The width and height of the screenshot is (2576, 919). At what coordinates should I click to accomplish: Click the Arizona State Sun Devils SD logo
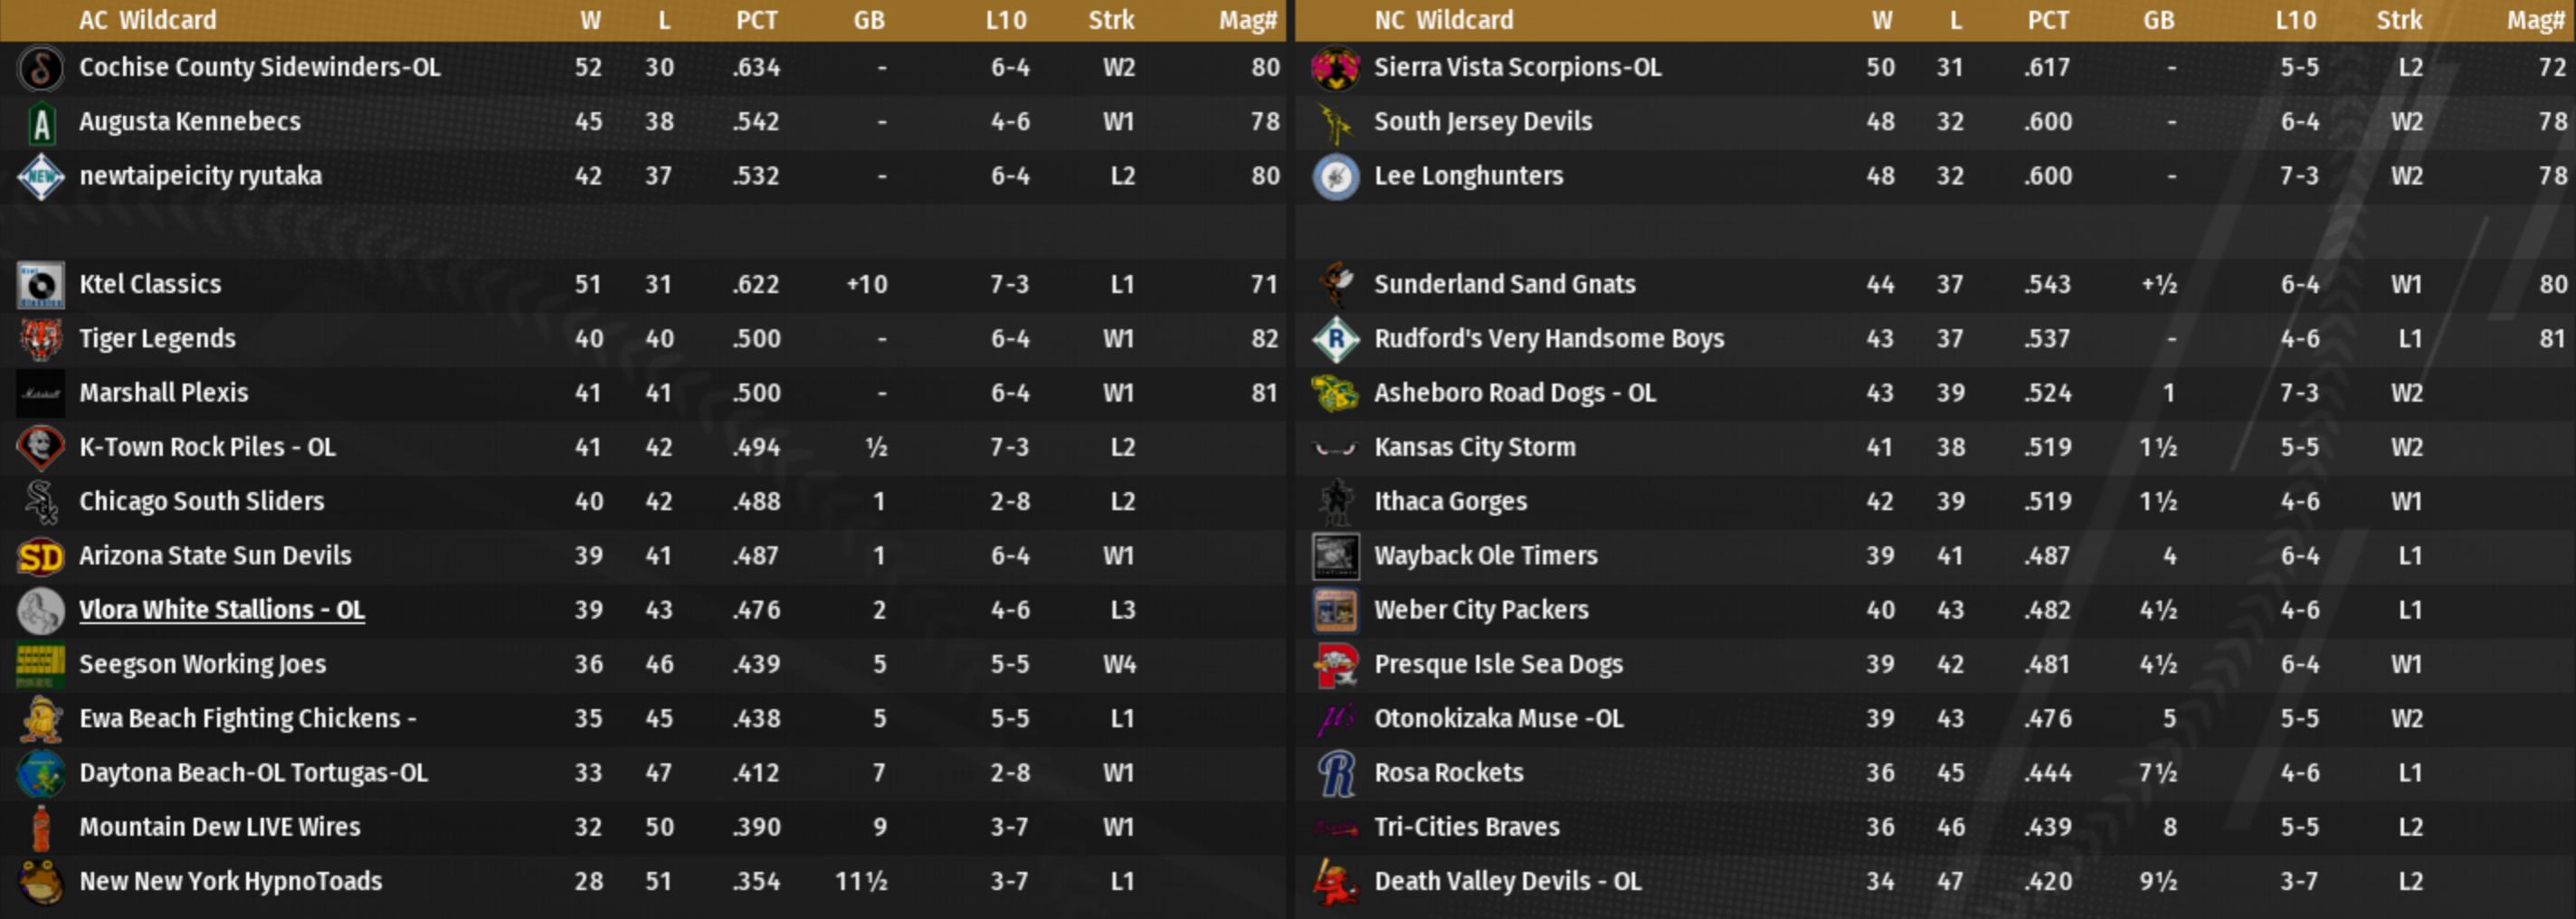(41, 557)
